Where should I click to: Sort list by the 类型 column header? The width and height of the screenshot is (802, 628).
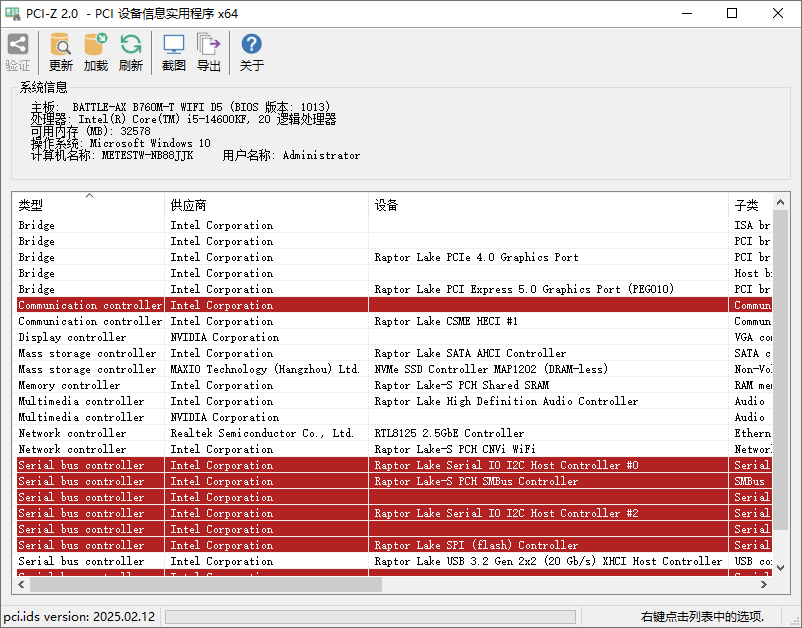click(x=88, y=205)
